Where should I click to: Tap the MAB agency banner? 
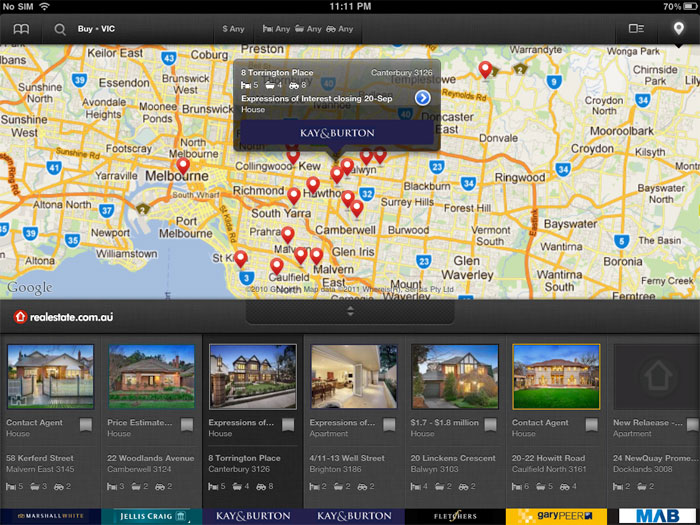(x=658, y=516)
